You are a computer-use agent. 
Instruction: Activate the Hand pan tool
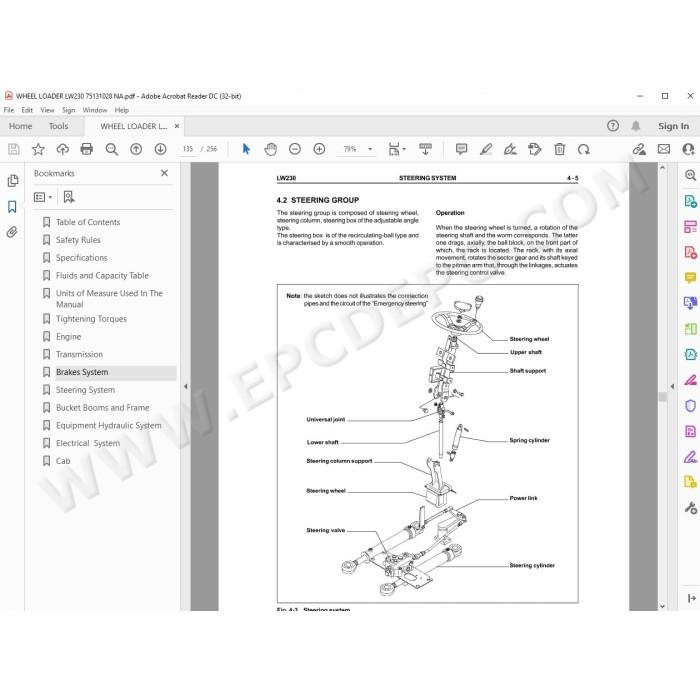(x=271, y=149)
